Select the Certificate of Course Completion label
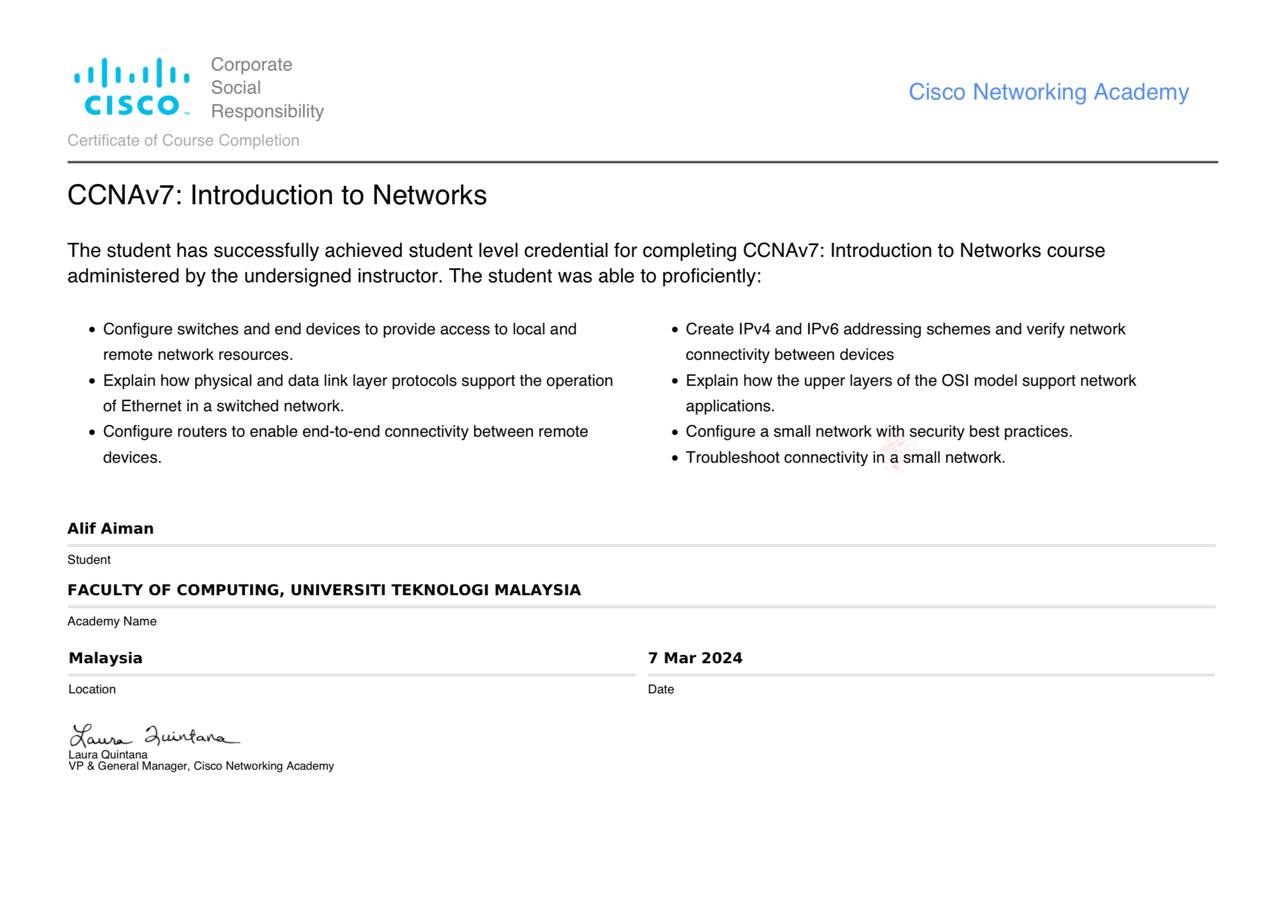This screenshot has width=1280, height=906. 183,140
